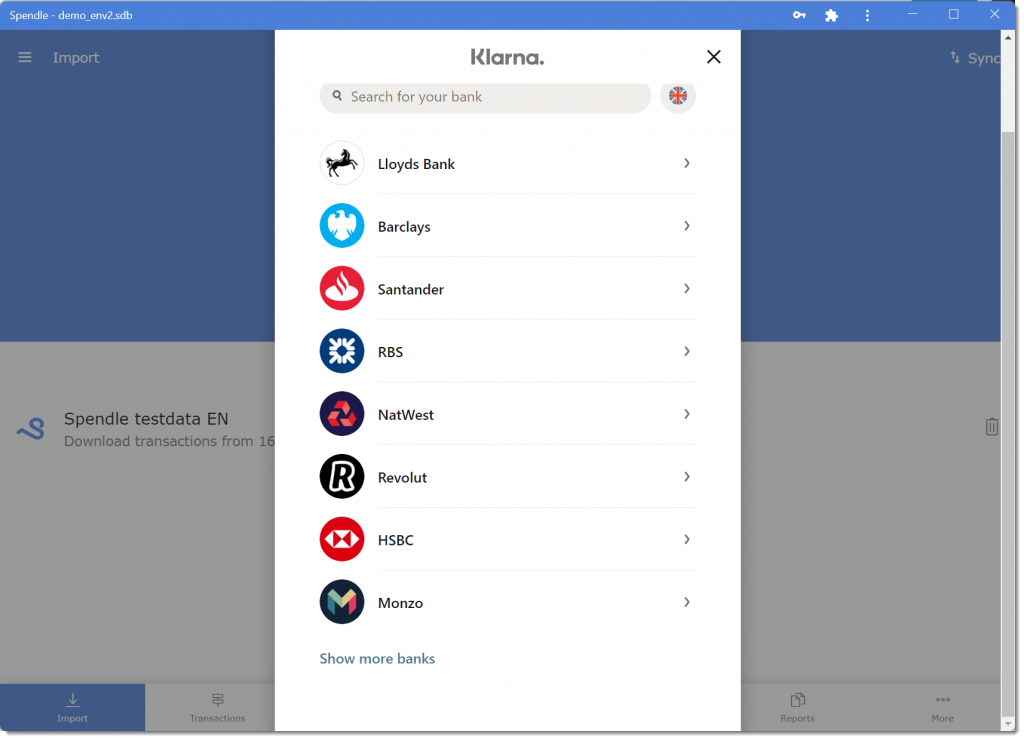Screen dimensions: 1024x740
Task: Select the Barclays label
Action: tap(404, 227)
